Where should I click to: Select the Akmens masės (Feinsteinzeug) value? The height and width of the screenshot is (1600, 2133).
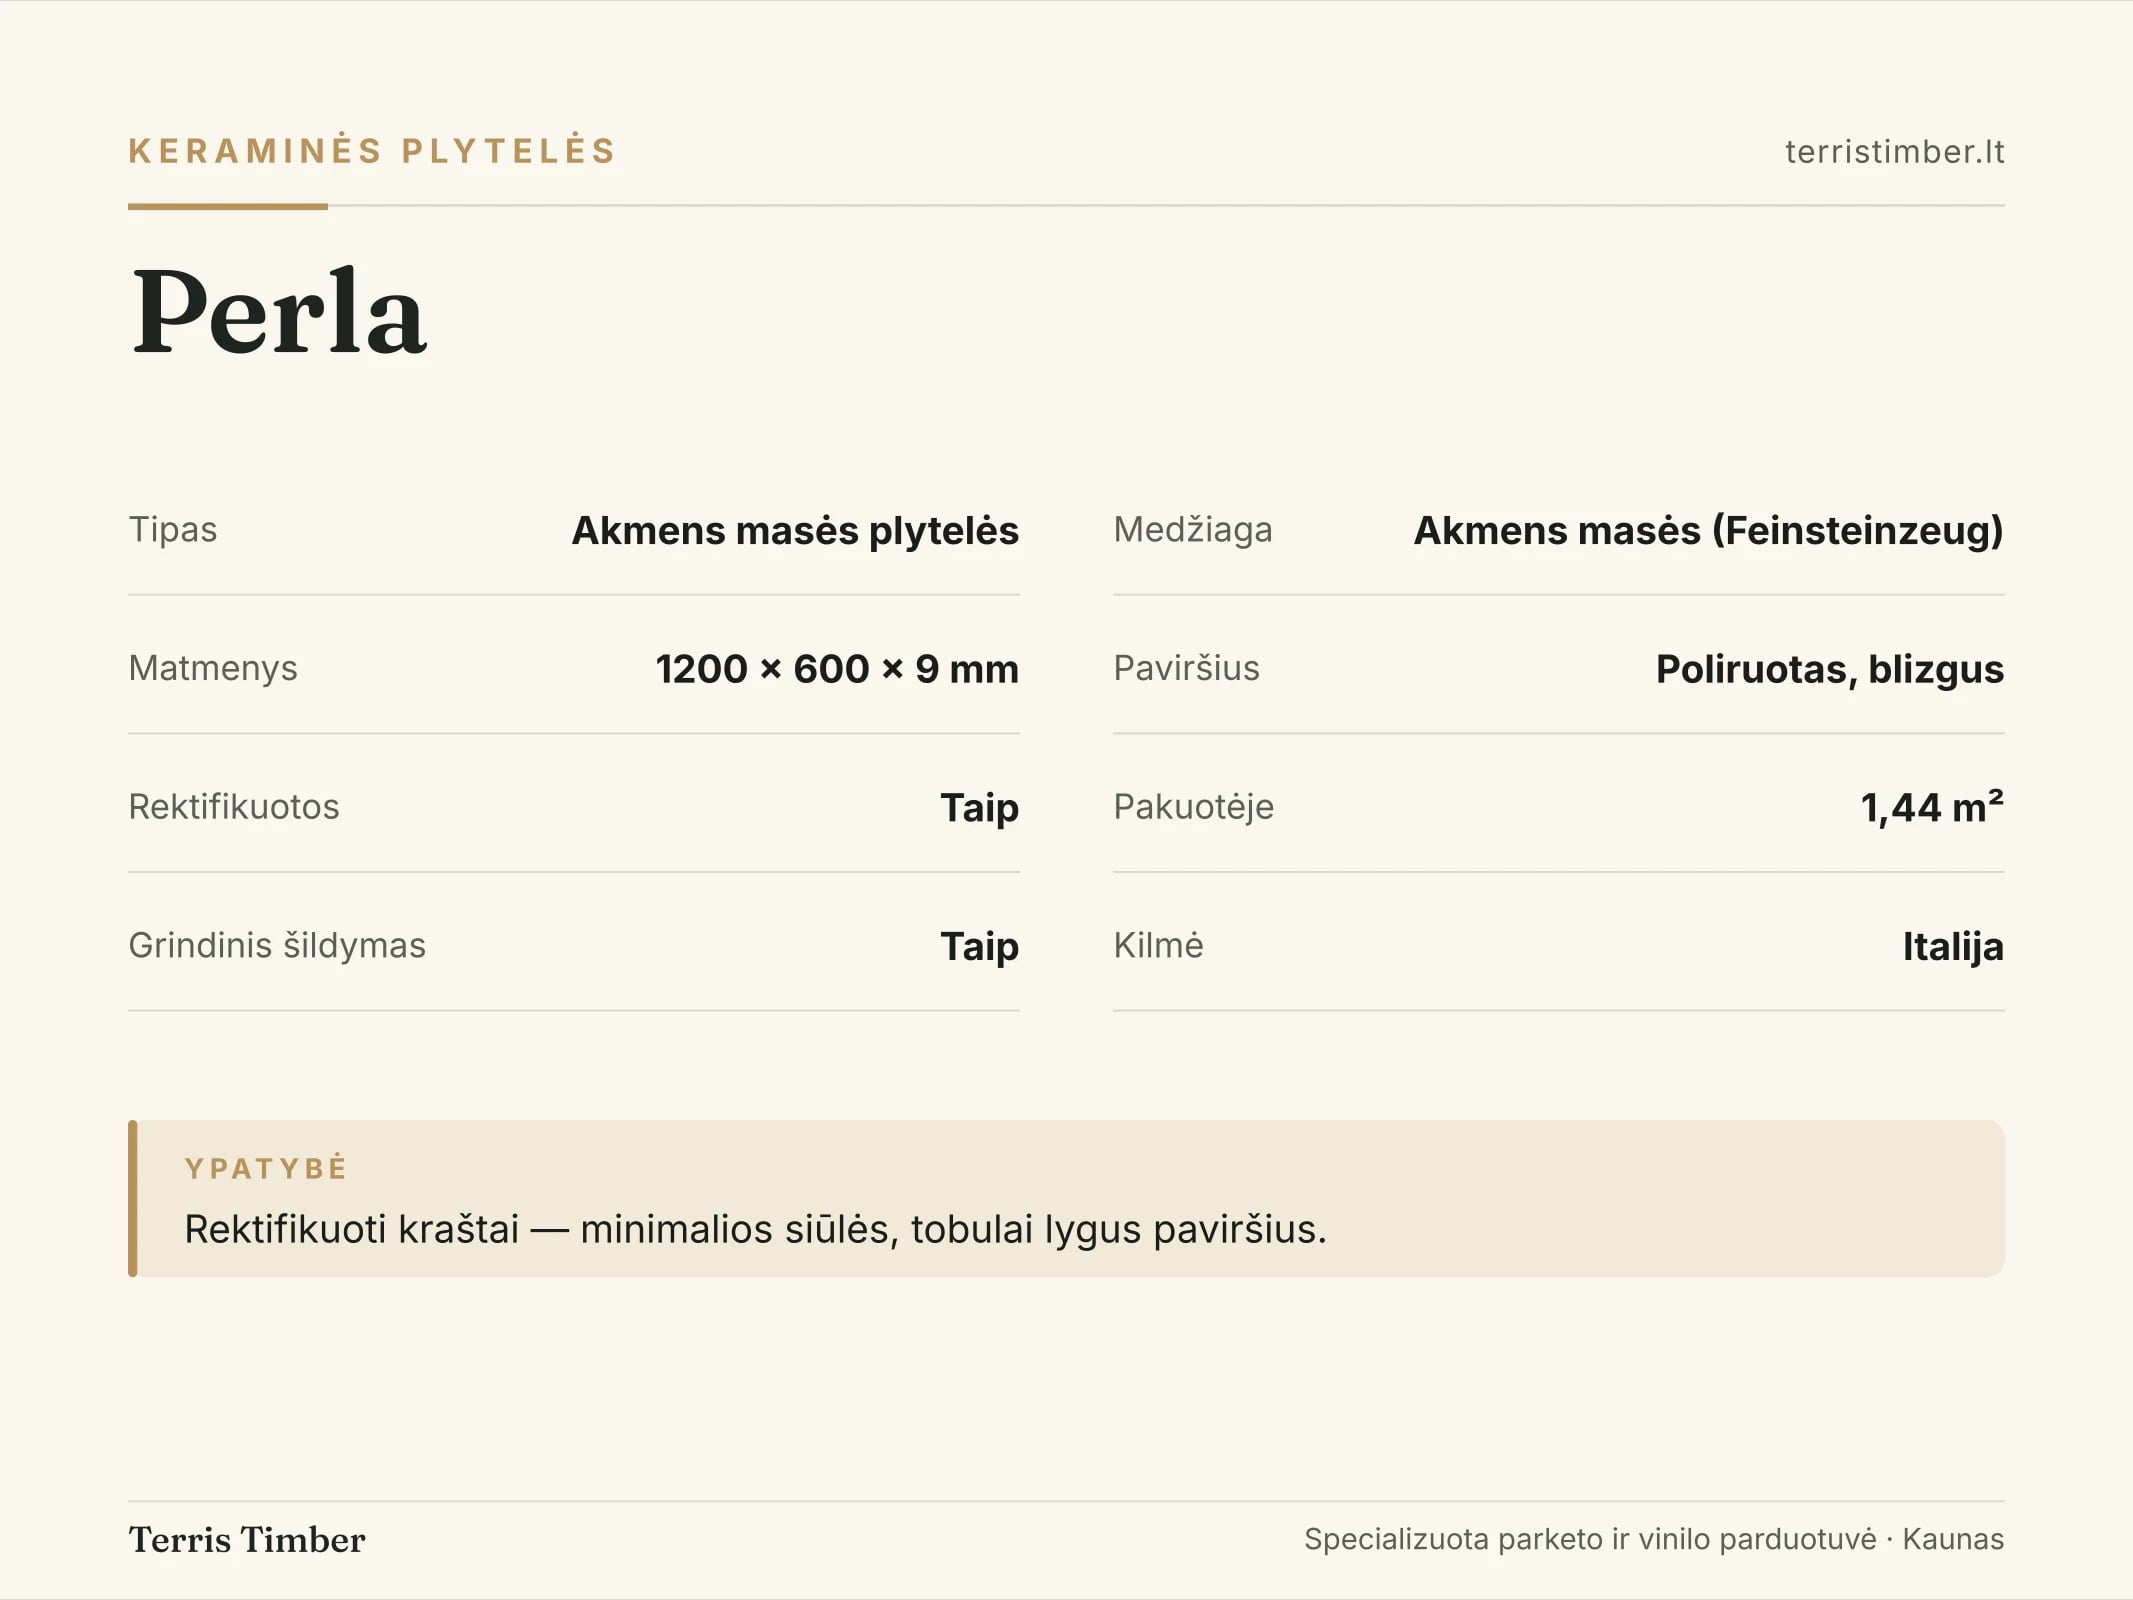(1708, 530)
